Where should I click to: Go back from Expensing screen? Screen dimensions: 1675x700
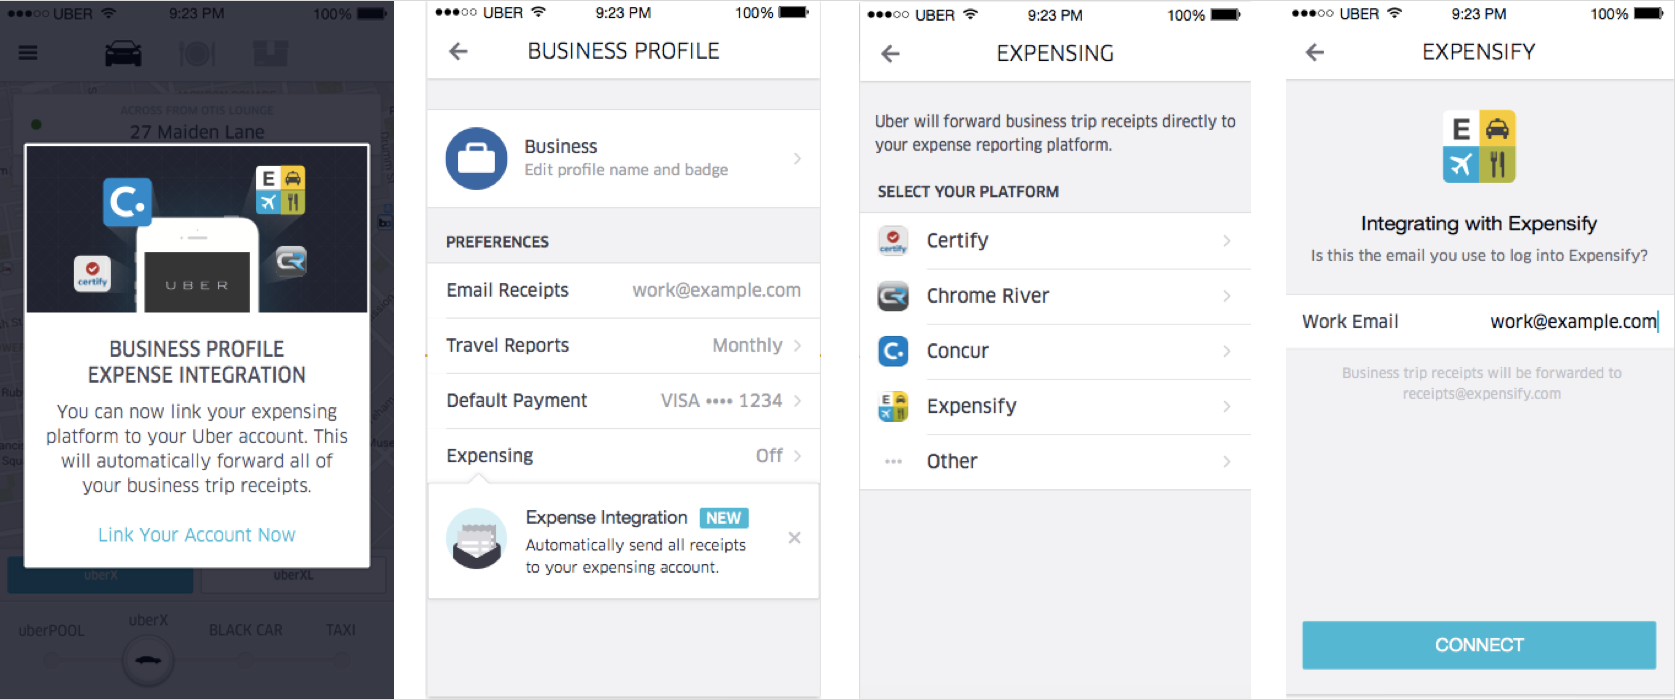pyautogui.click(x=890, y=54)
